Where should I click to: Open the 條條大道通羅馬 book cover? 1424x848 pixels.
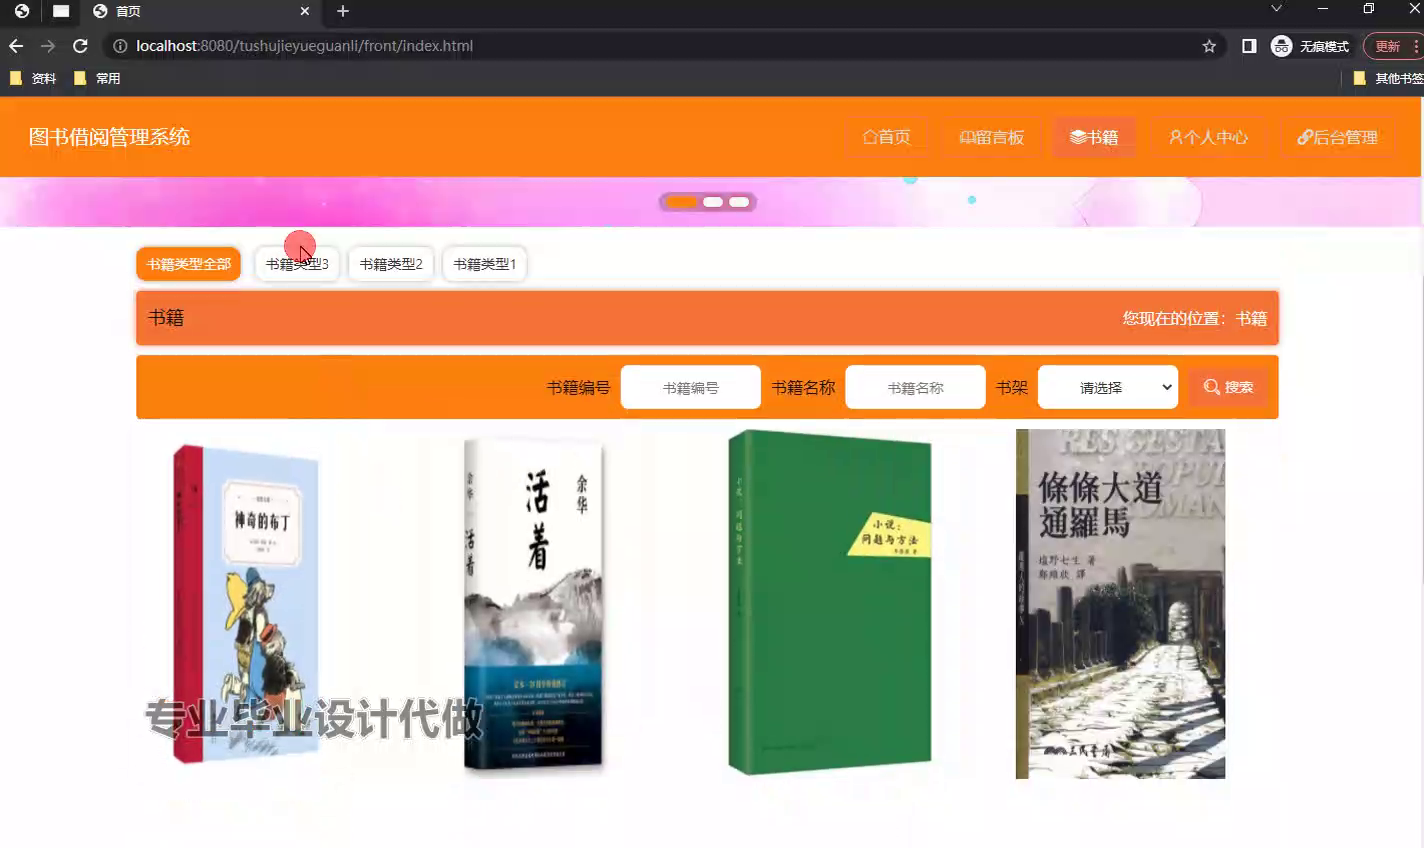[x=1120, y=604]
